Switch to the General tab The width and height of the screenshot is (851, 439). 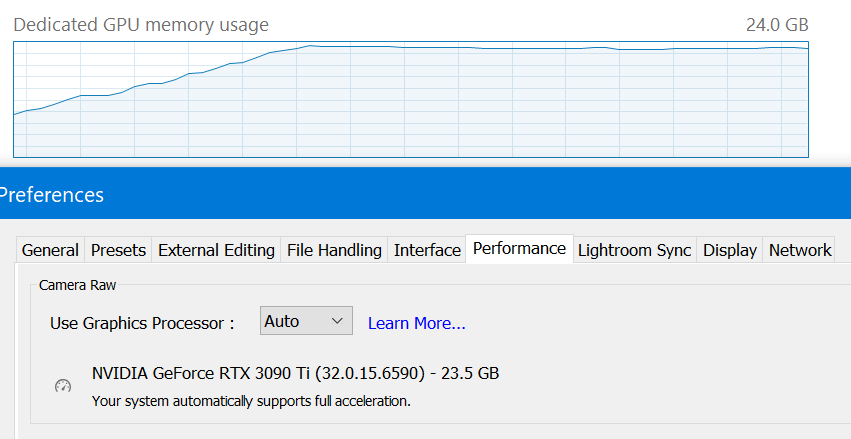point(50,250)
